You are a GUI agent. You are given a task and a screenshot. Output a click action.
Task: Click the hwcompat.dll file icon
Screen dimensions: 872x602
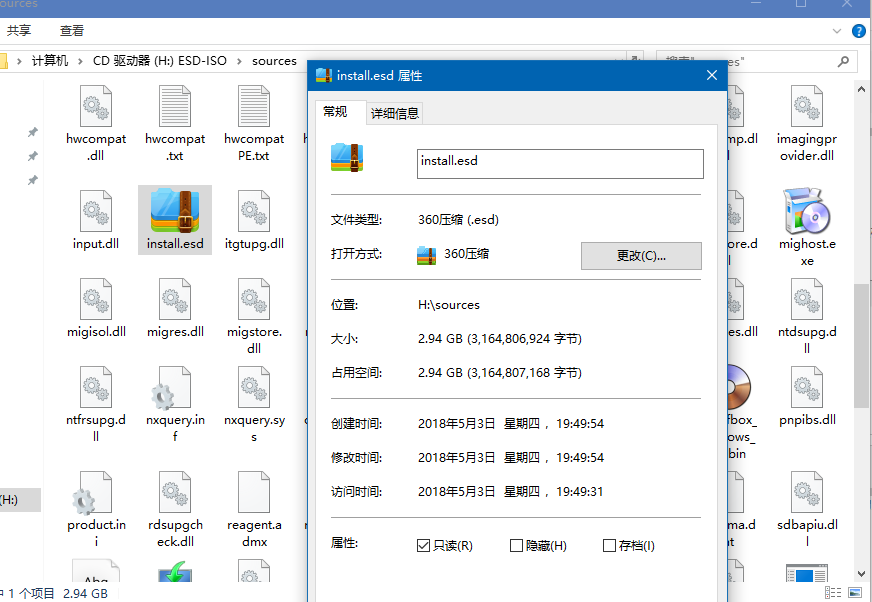tap(96, 107)
